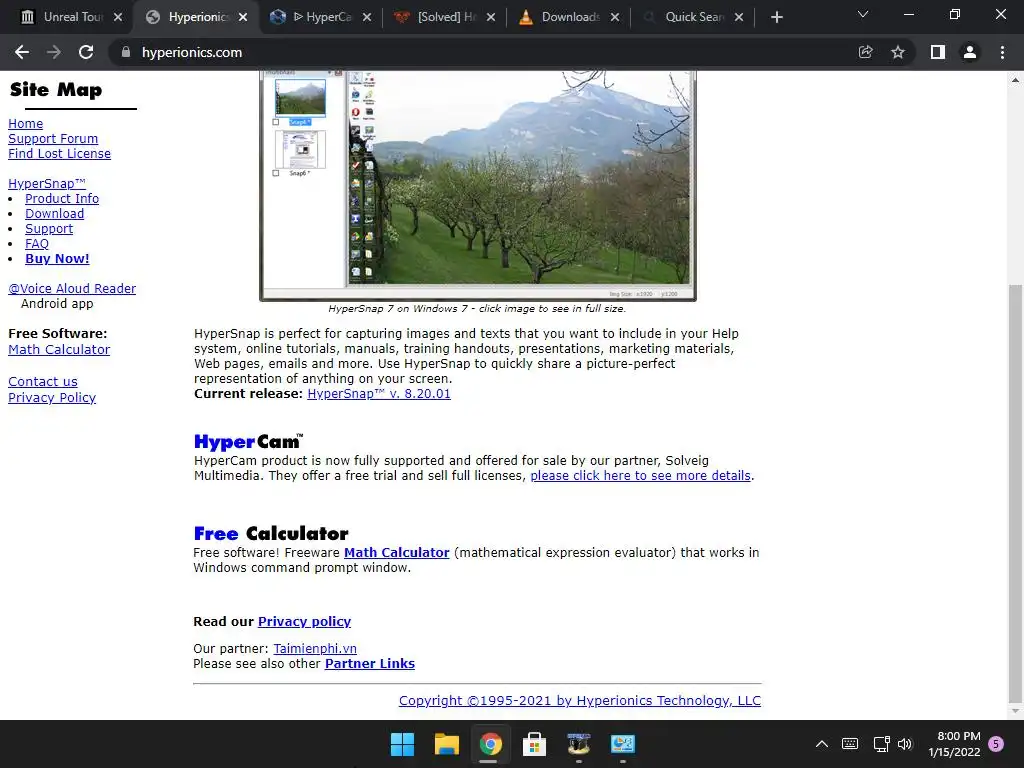Open File Explorer from the taskbar
This screenshot has height=768, width=1024.
point(447,744)
